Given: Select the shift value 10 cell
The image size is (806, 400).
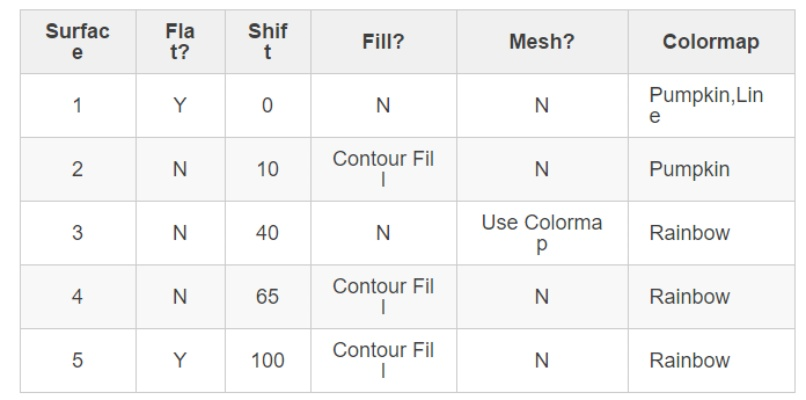Looking at the screenshot, I should click(x=268, y=169).
